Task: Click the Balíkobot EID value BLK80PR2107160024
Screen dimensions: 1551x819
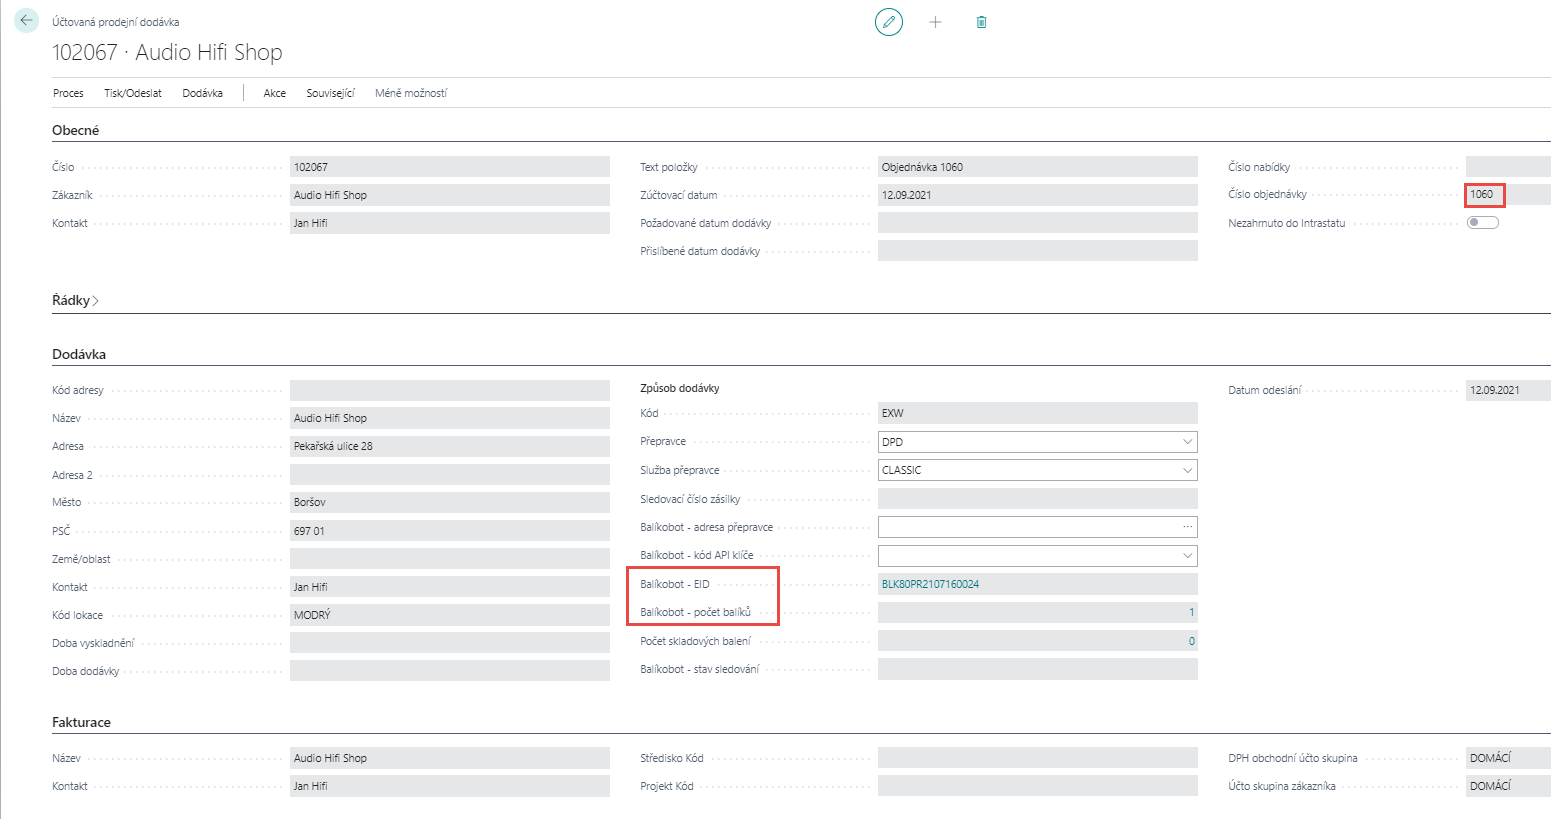Action: click(930, 584)
